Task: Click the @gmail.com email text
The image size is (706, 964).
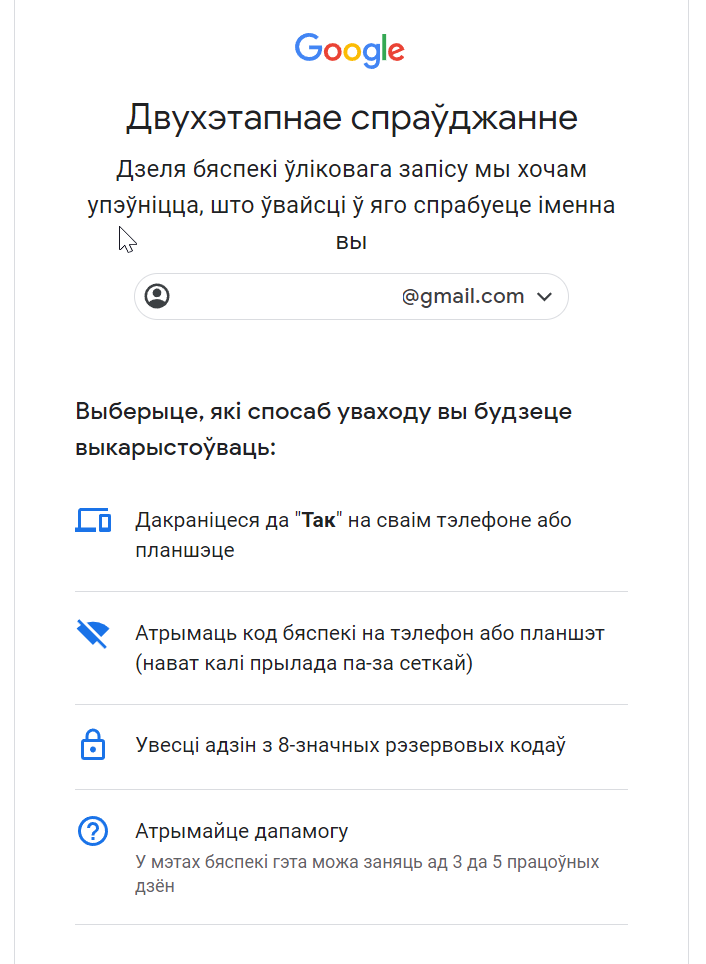Action: point(462,296)
